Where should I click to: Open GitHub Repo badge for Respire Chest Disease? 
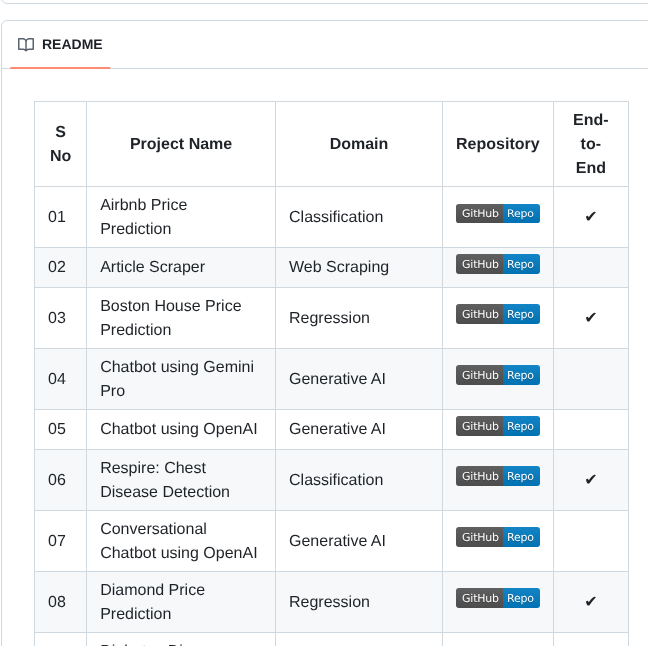coord(498,476)
